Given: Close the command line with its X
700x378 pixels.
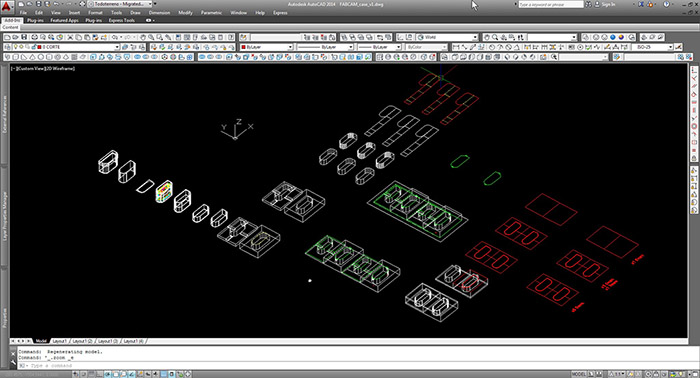Looking at the screenshot, I should click(x=13, y=353).
